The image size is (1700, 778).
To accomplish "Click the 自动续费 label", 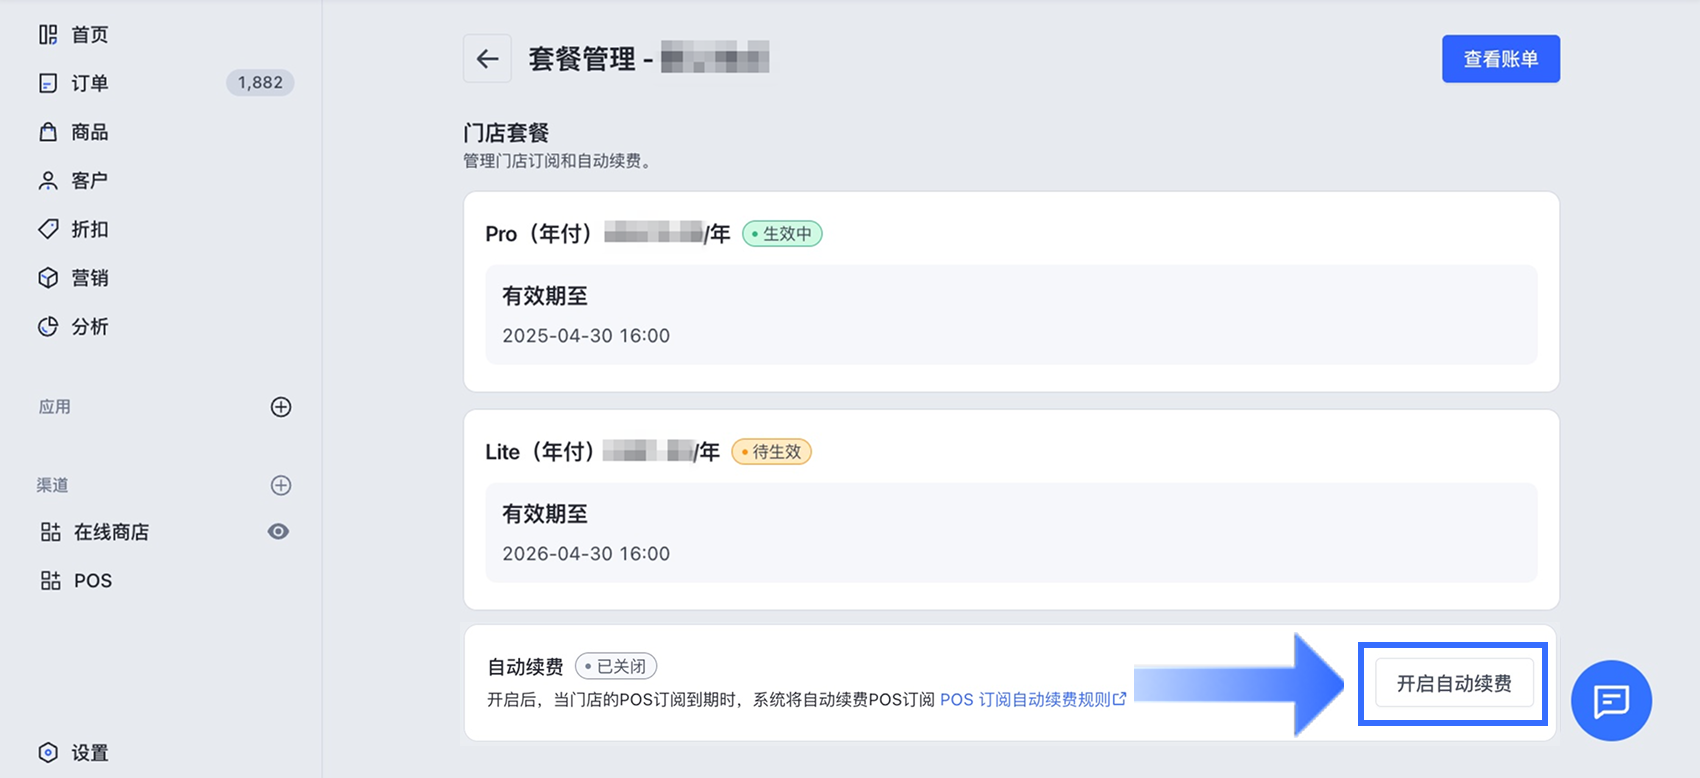I will coord(526,667).
